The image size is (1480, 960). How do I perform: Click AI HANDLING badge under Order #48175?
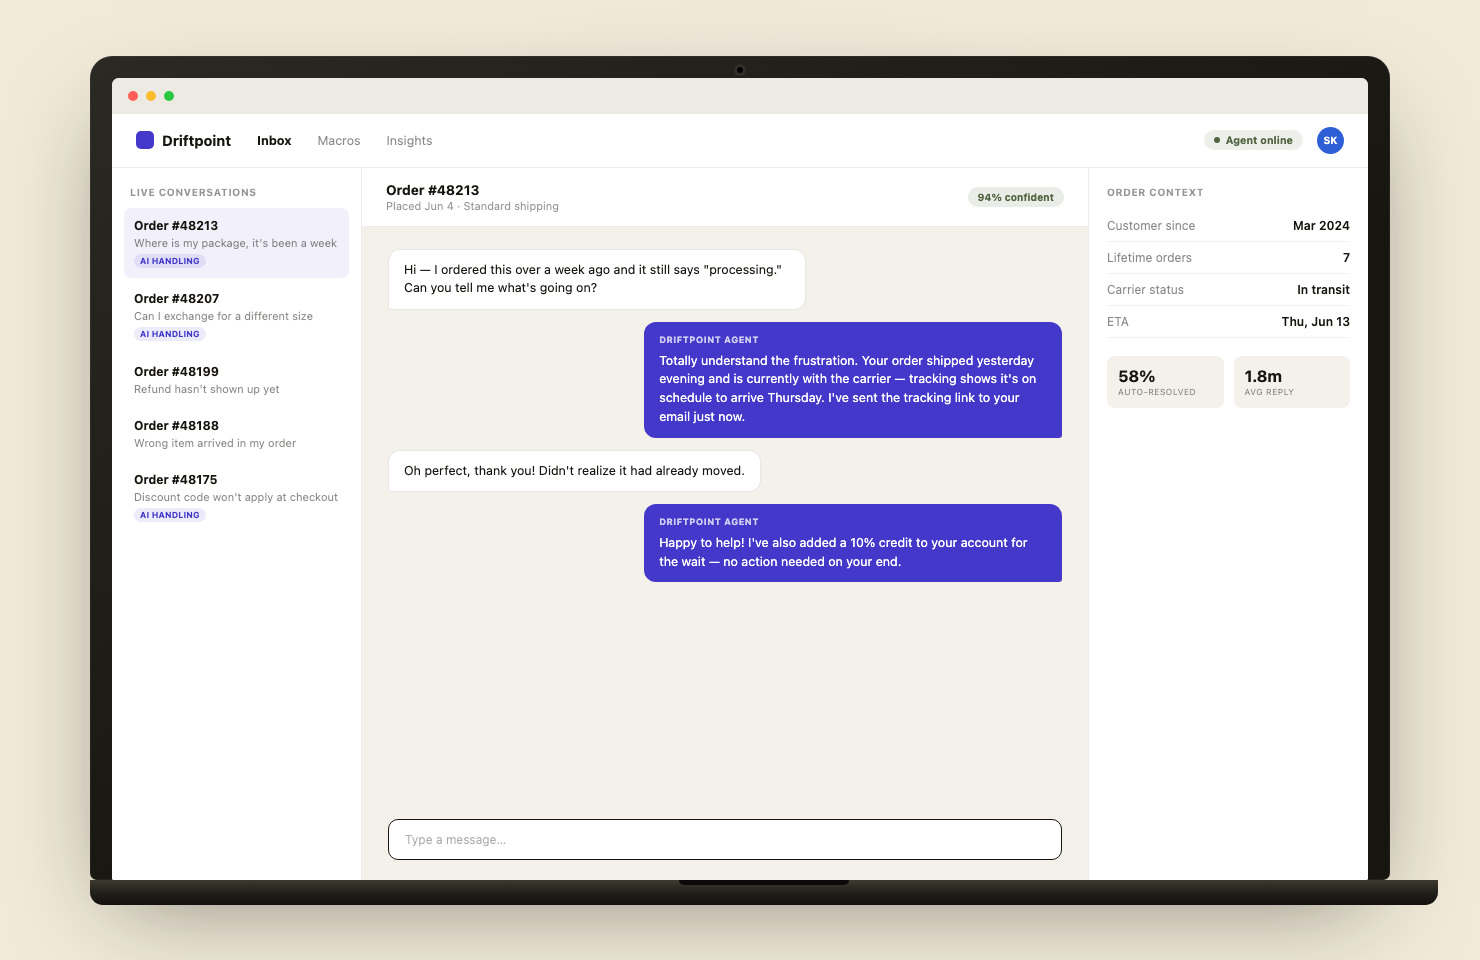coord(170,515)
